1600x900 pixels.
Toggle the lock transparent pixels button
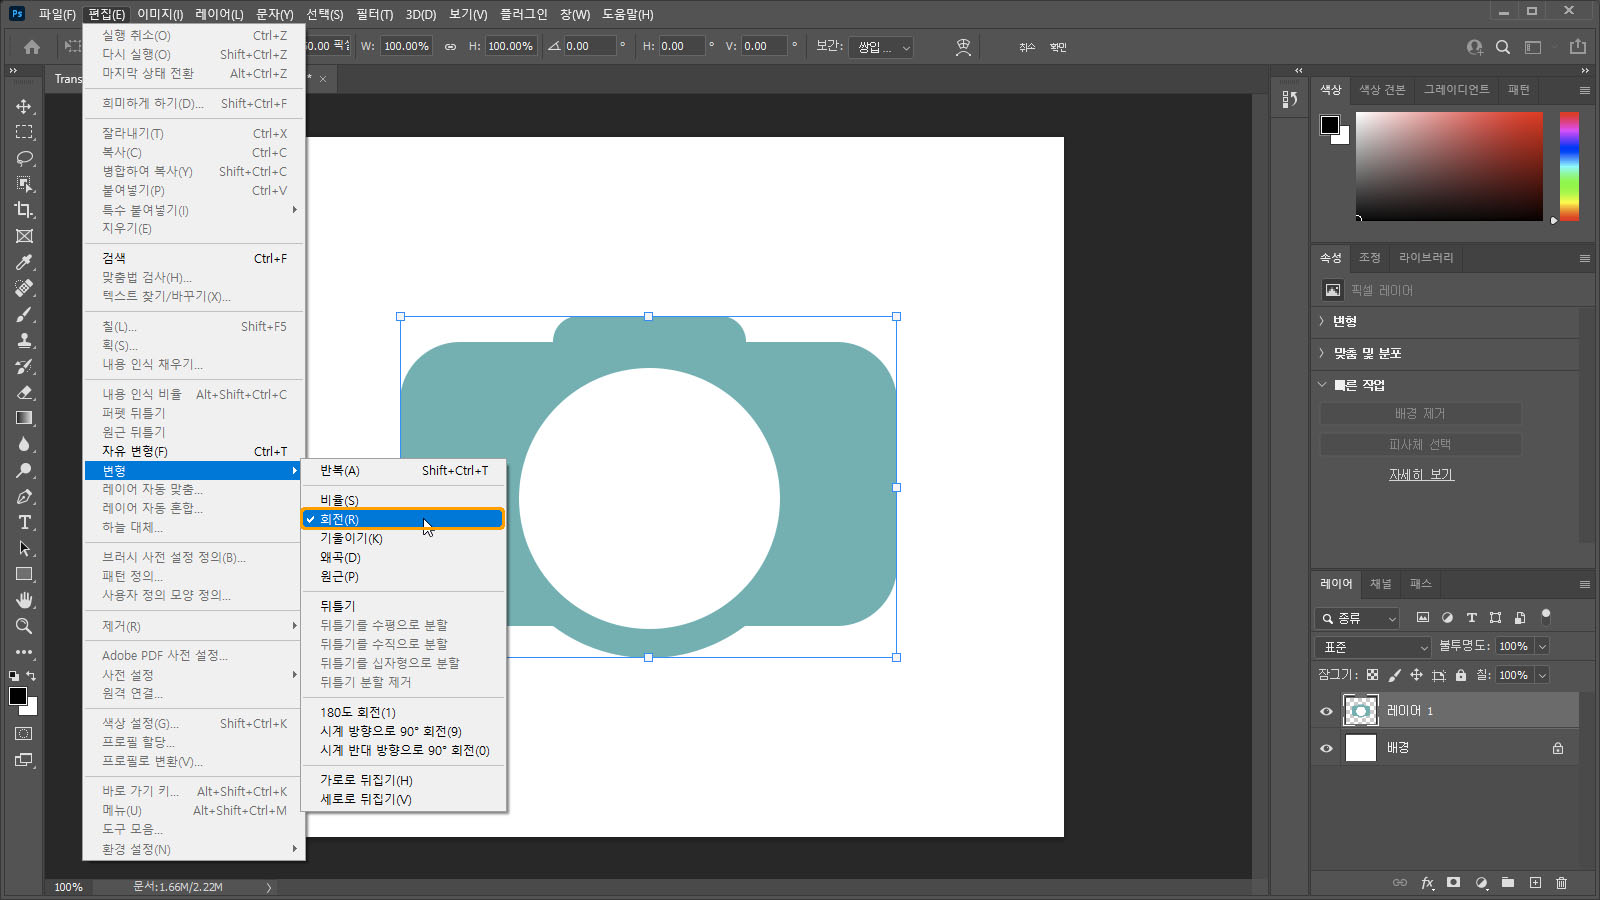click(x=1372, y=675)
